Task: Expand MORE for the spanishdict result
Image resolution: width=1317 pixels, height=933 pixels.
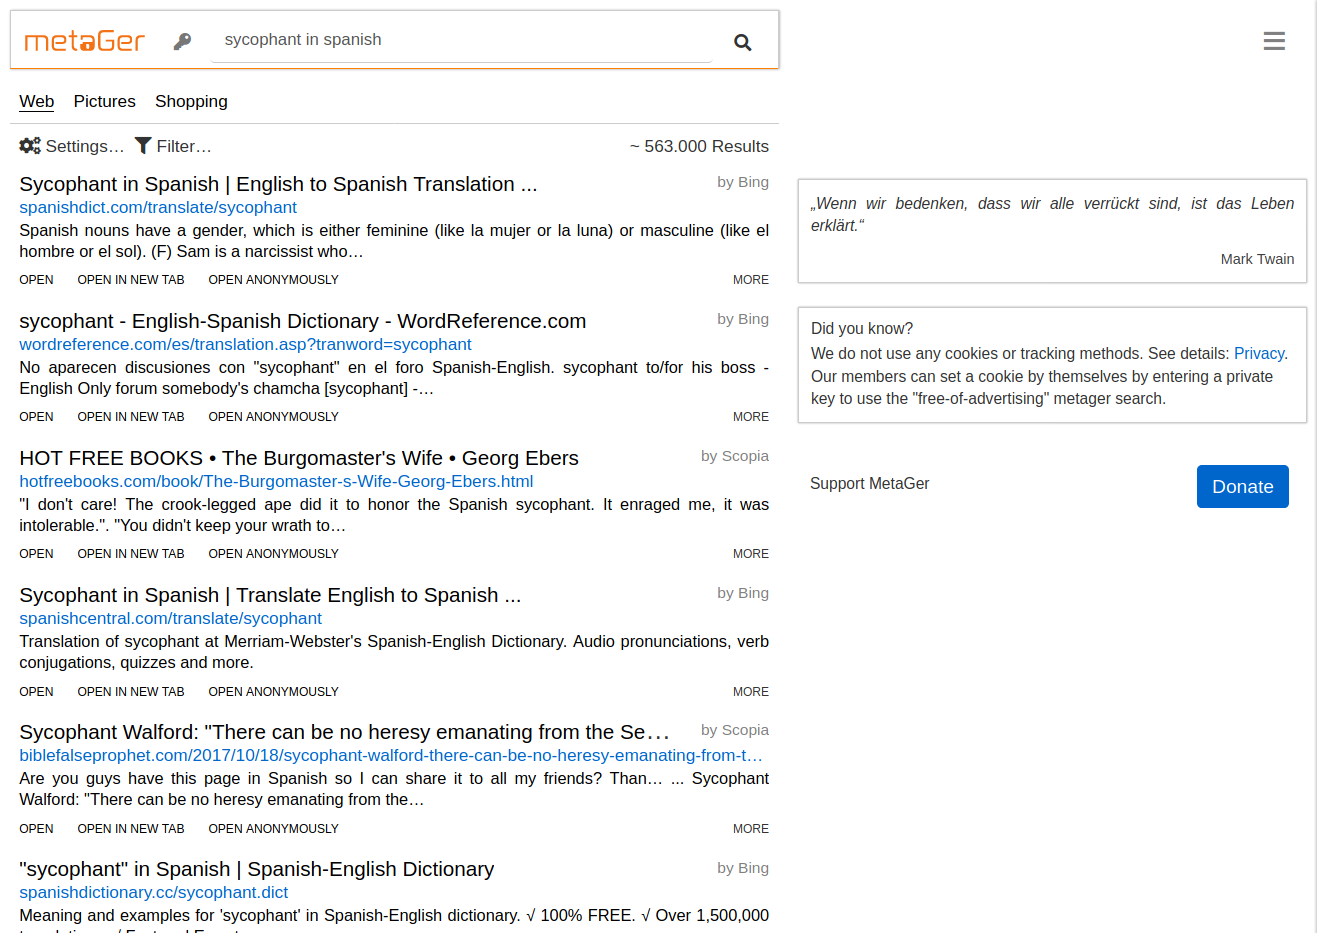Action: 751,280
